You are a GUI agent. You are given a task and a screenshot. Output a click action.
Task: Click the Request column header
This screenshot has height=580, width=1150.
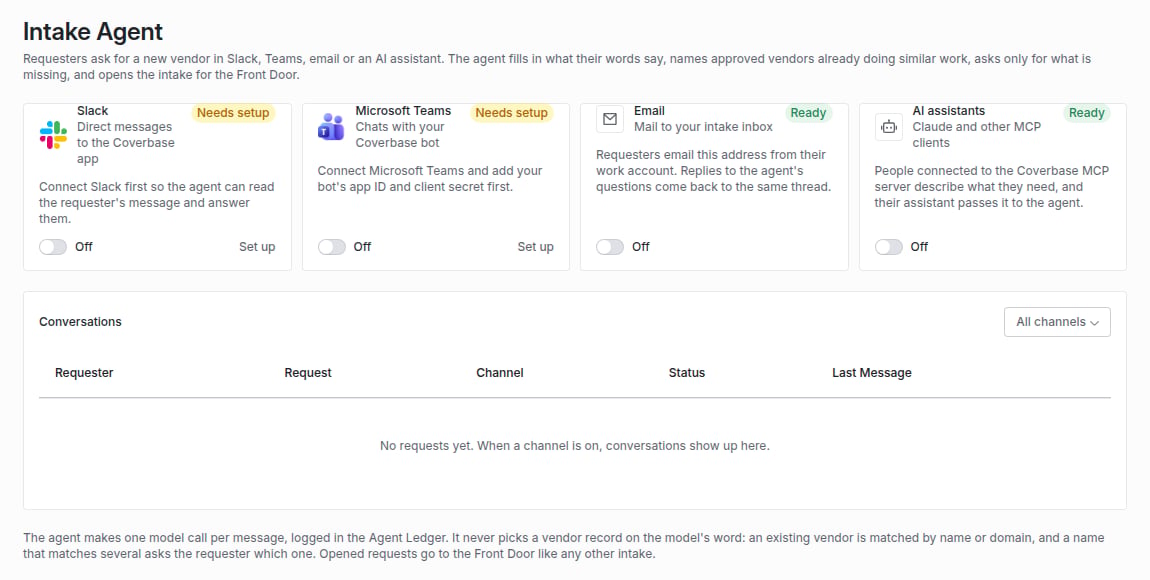pyautogui.click(x=308, y=372)
